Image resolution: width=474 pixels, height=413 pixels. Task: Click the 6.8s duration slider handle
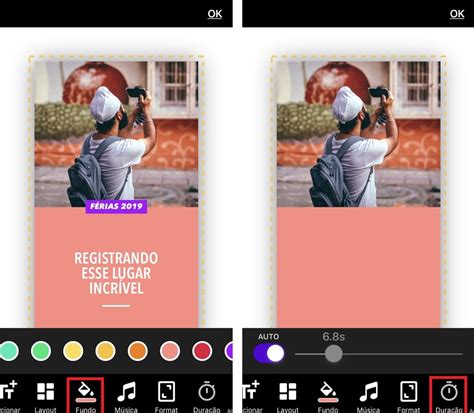[334, 354]
